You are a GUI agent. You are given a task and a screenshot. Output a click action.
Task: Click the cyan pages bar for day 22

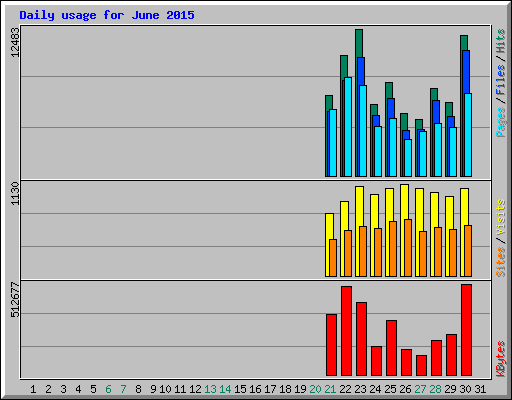click(348, 127)
